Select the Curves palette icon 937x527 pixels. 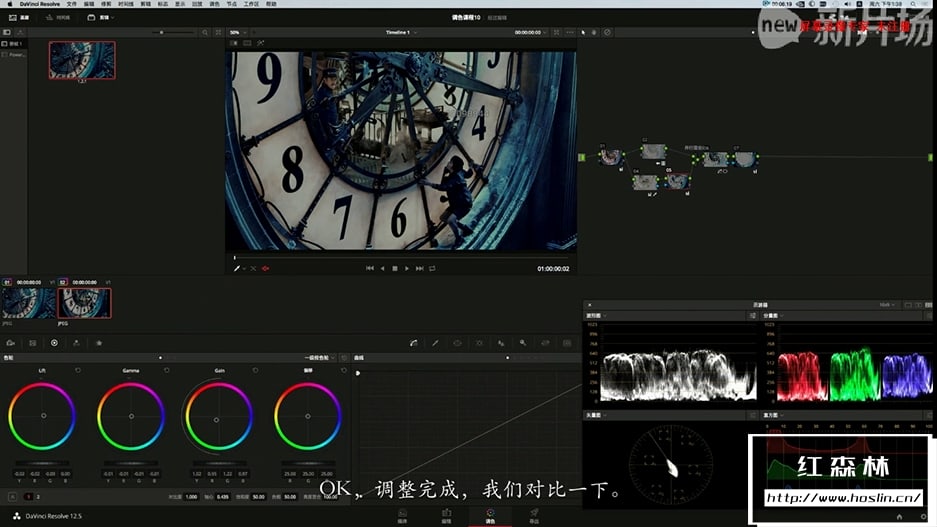coord(414,343)
